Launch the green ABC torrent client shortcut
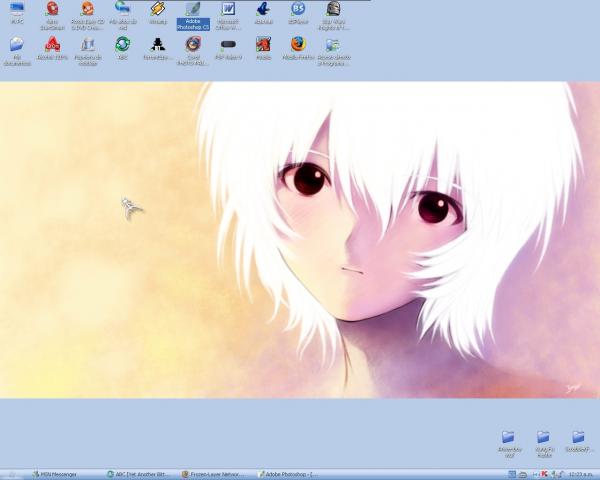 click(123, 49)
